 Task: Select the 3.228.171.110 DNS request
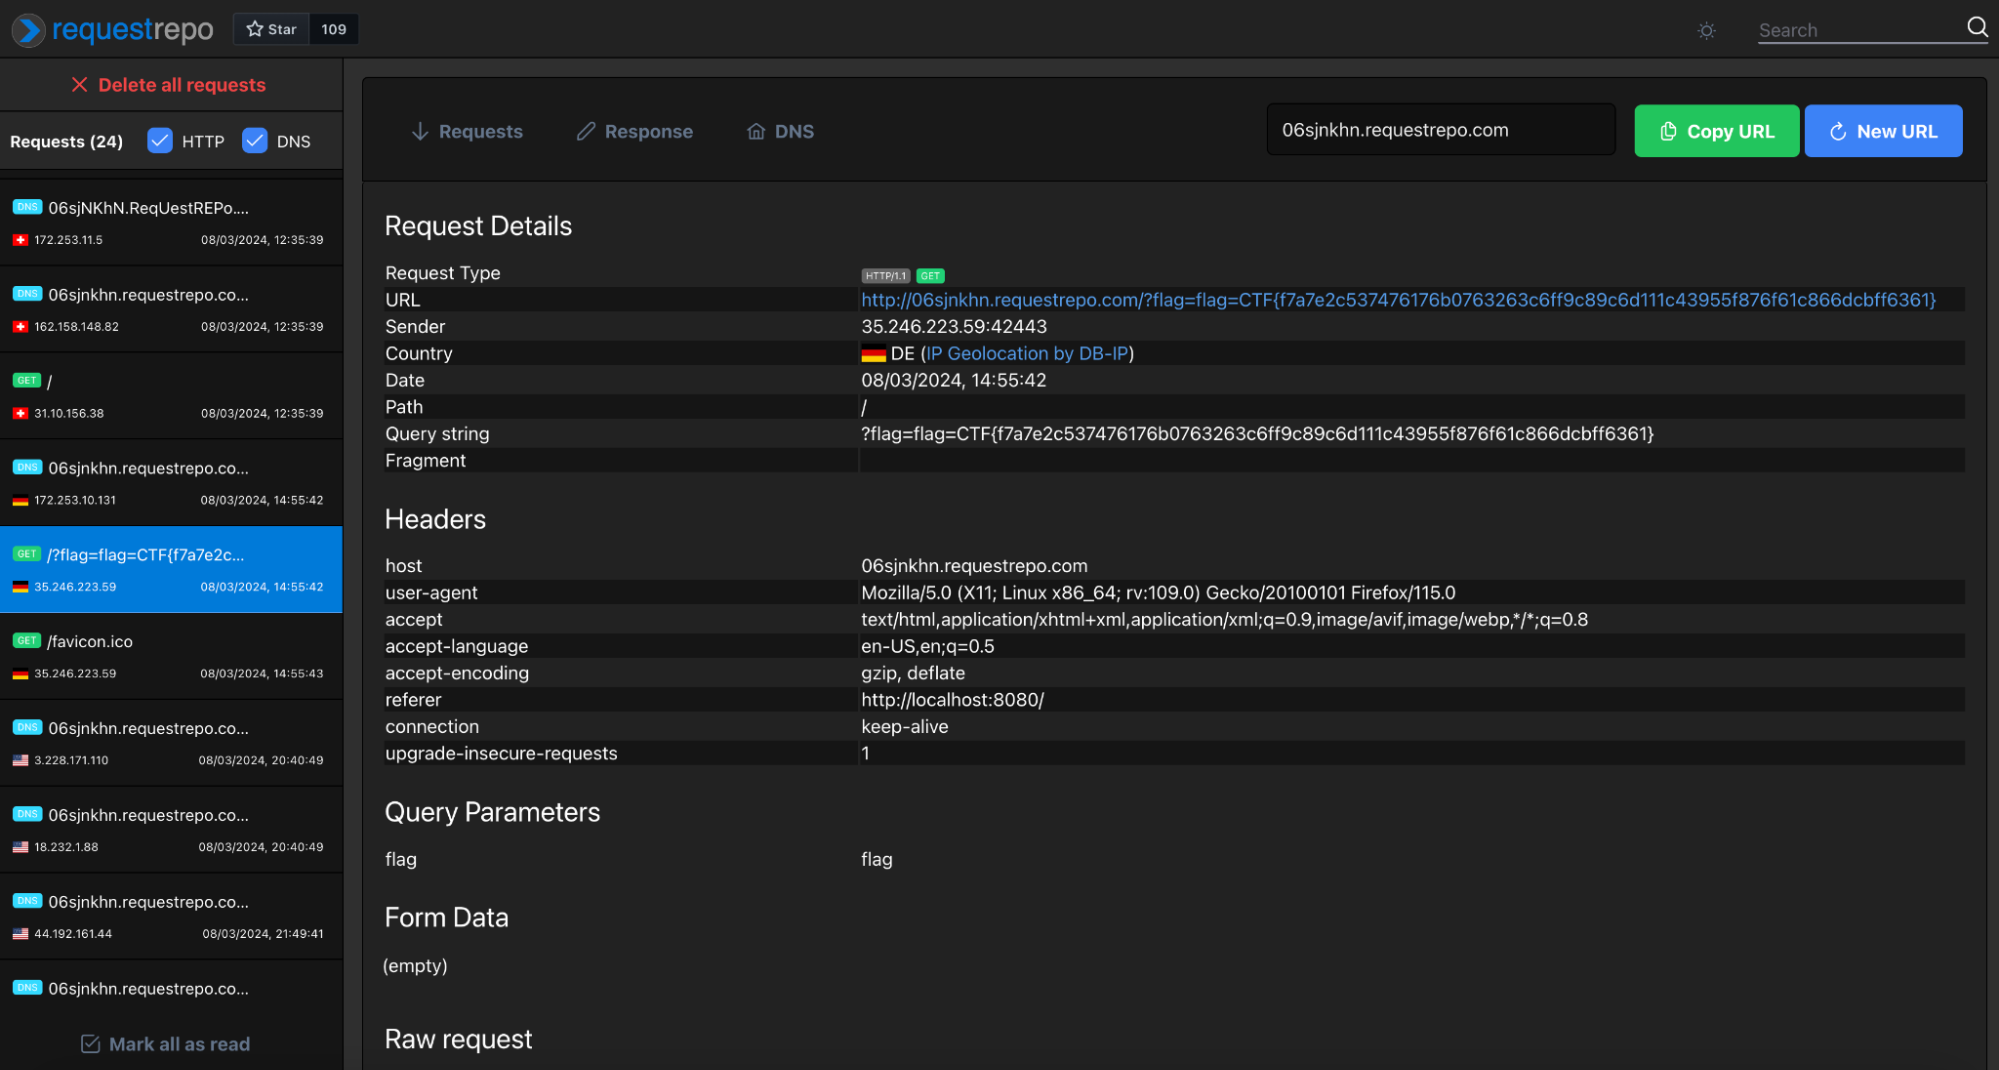coord(171,743)
